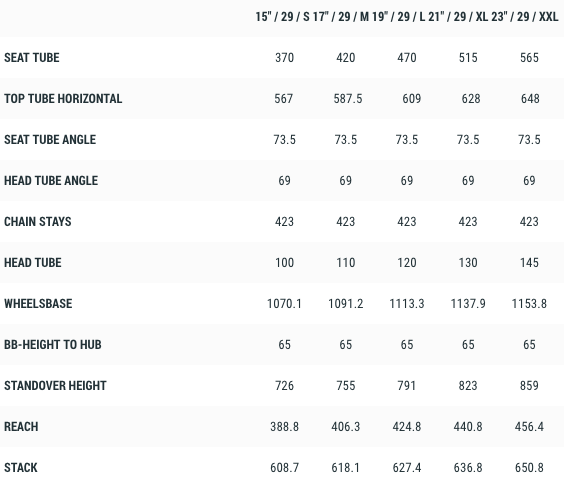Select the TOP TUBE HORIZONTAL label
Viewport: 564px width, 488px height.
pos(63,99)
